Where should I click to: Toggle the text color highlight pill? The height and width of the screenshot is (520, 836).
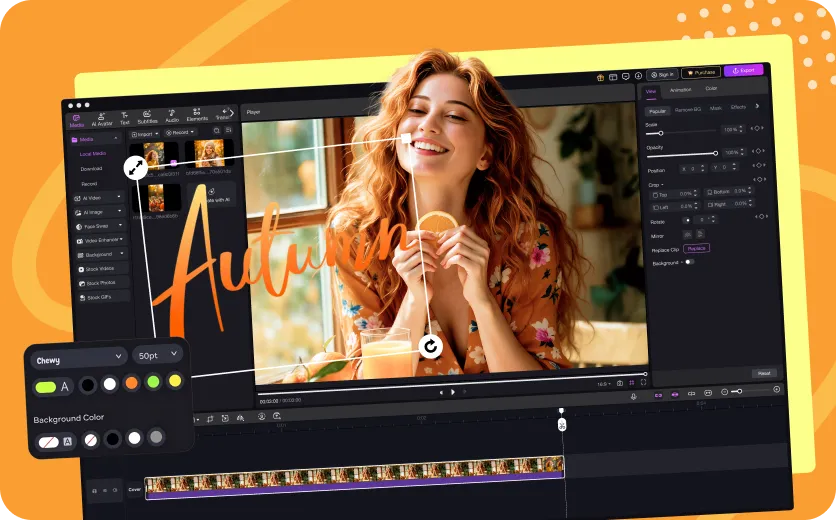[x=45, y=387]
